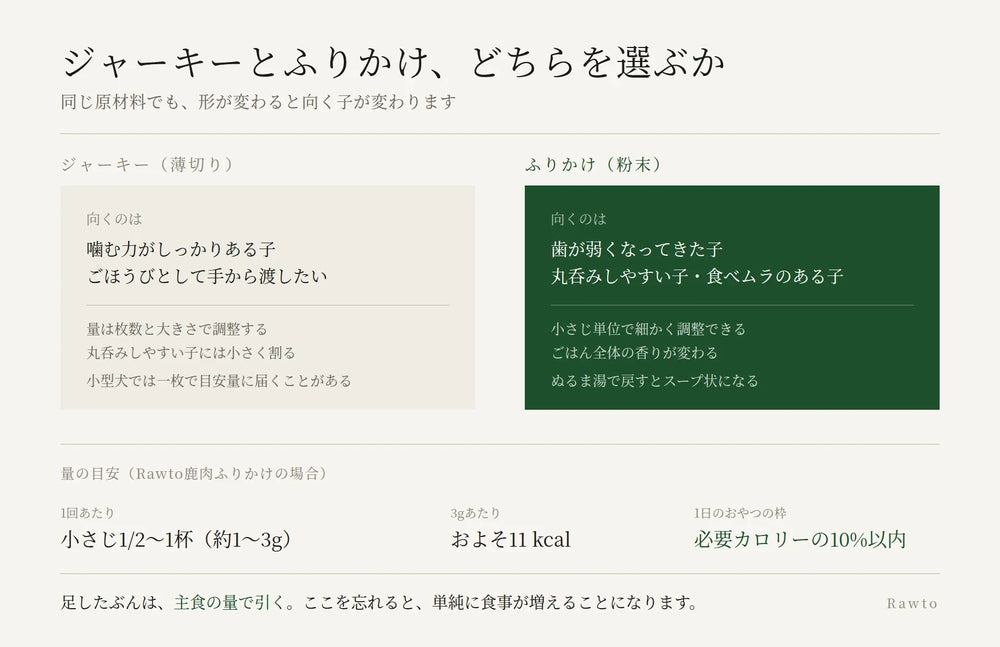Click 小さじ単位で細かく調整できる
This screenshot has width=1000, height=647.
[649, 329]
